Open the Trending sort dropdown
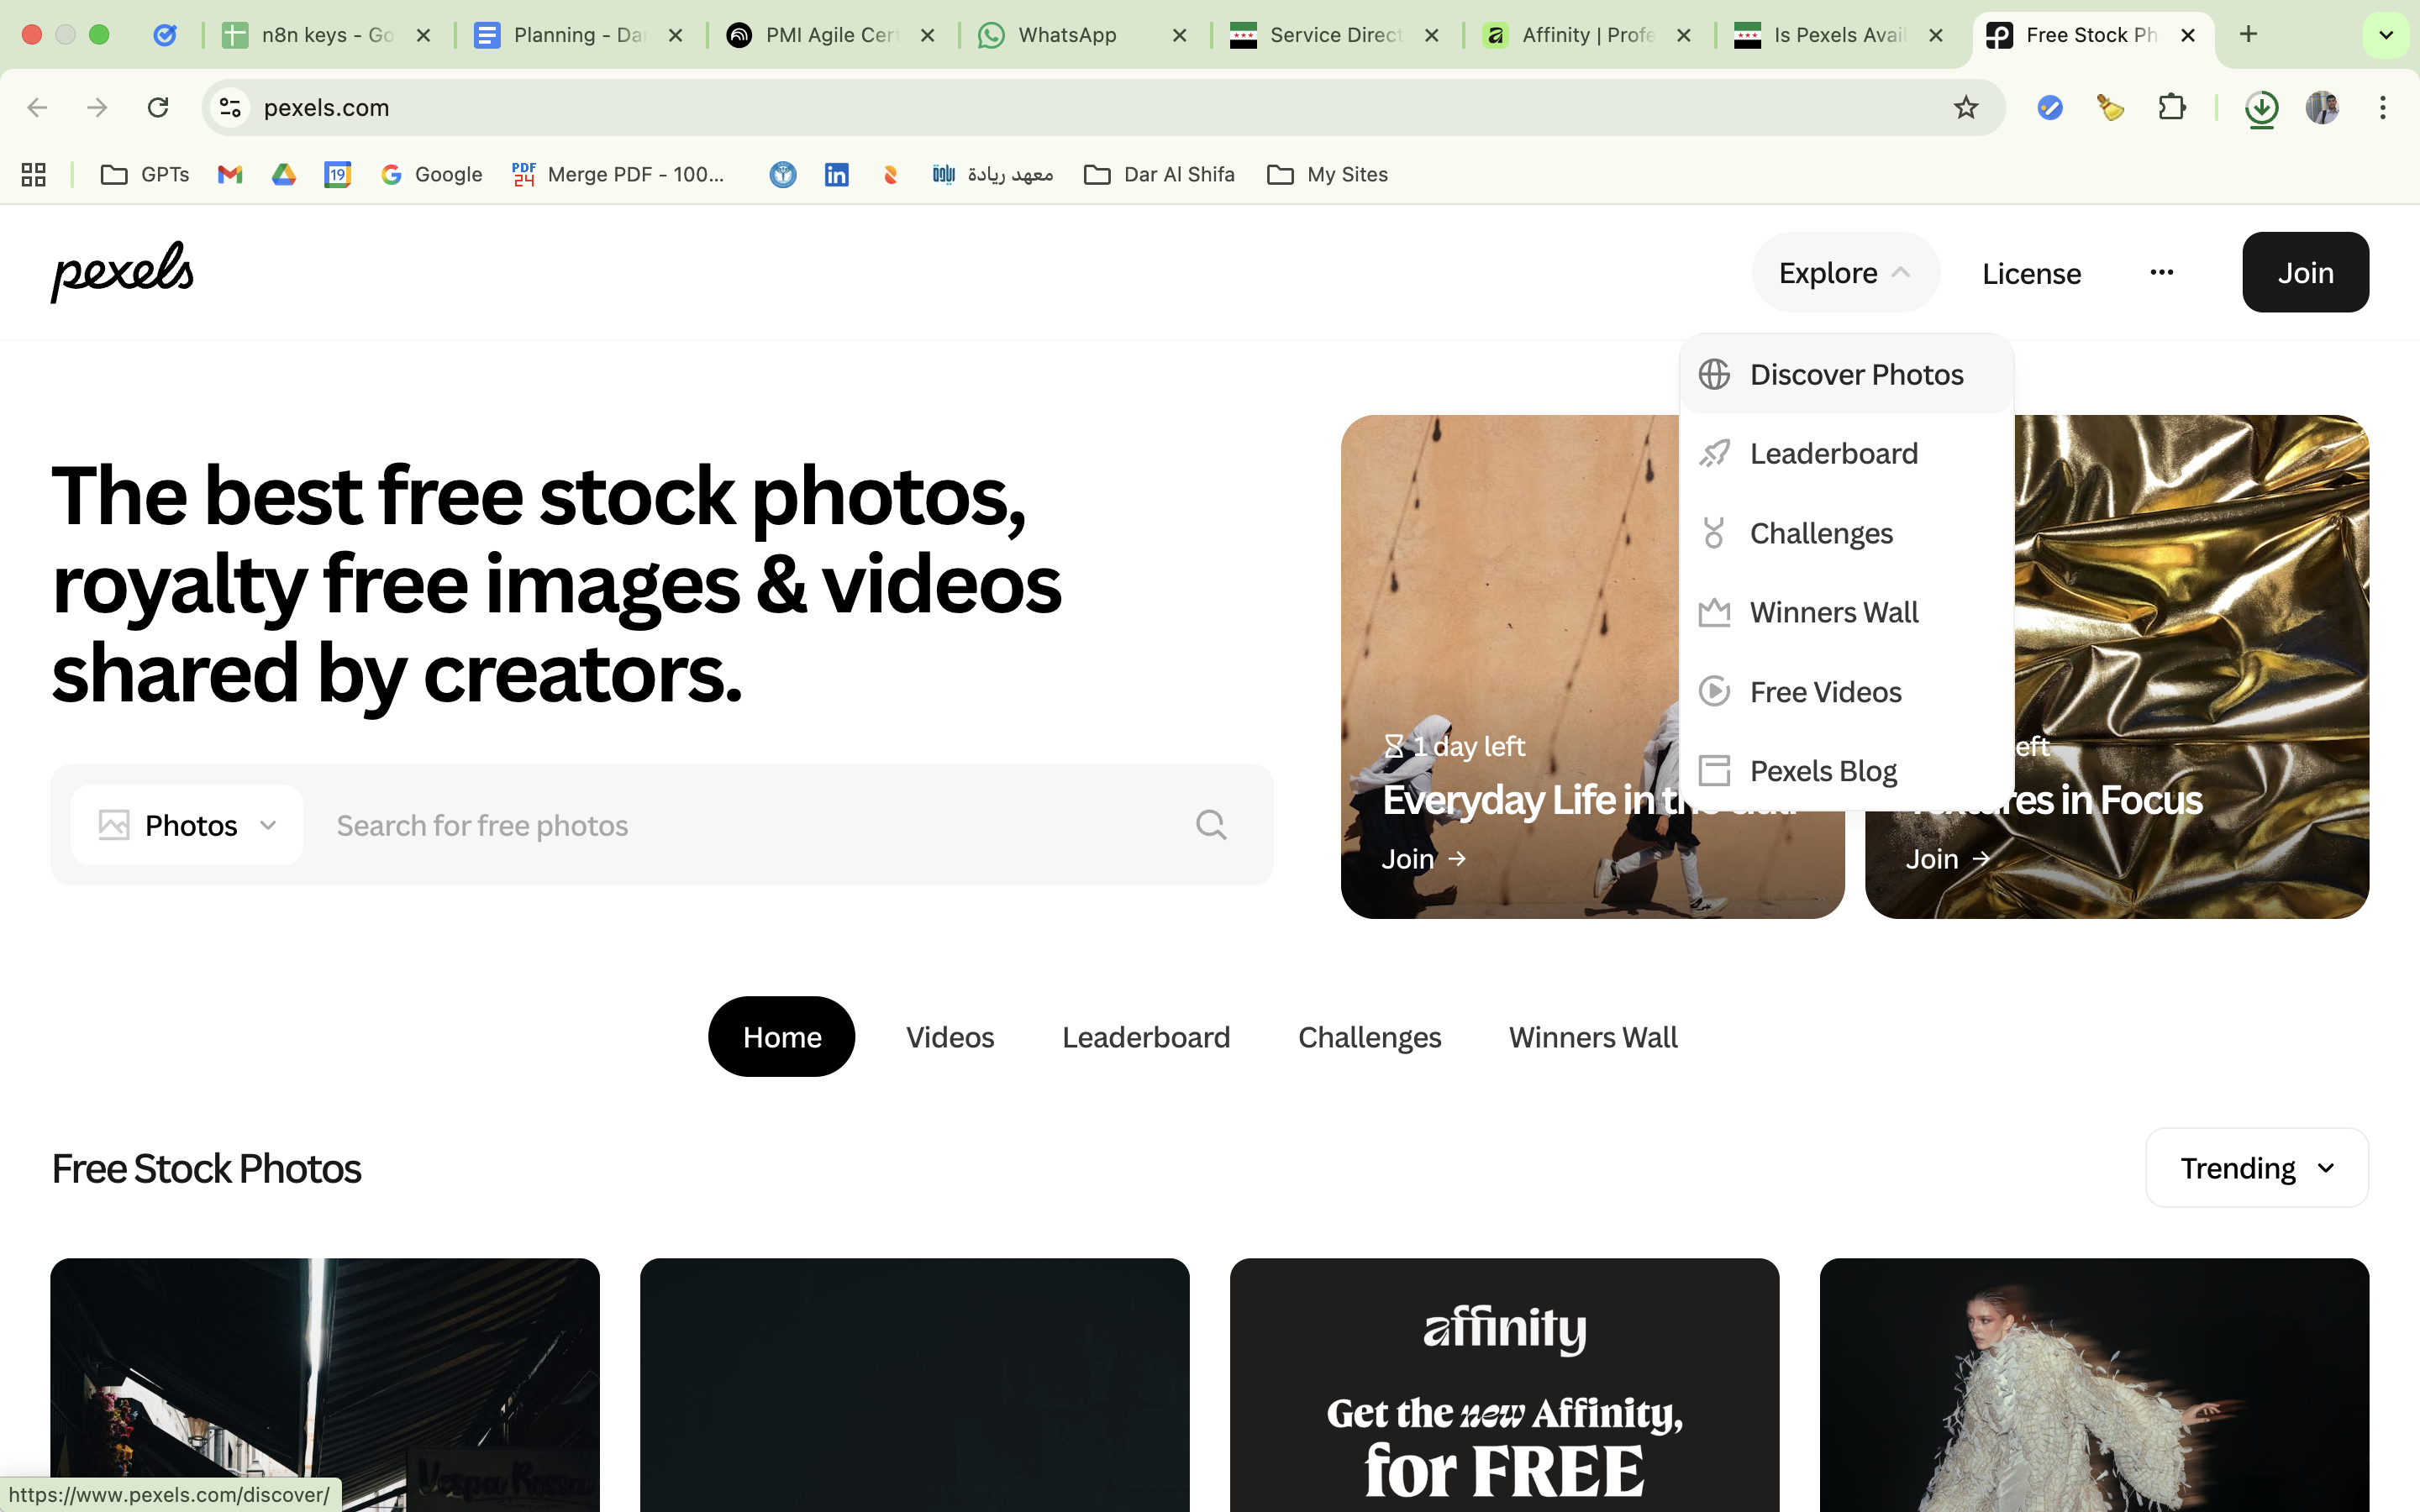Screen dimensions: 2420x1512 2256,1168
